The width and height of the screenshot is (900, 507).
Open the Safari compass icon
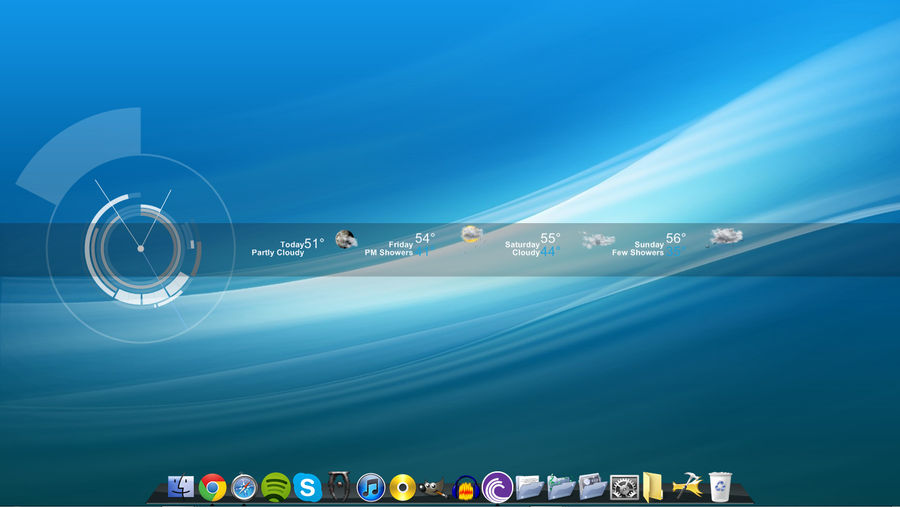(244, 488)
